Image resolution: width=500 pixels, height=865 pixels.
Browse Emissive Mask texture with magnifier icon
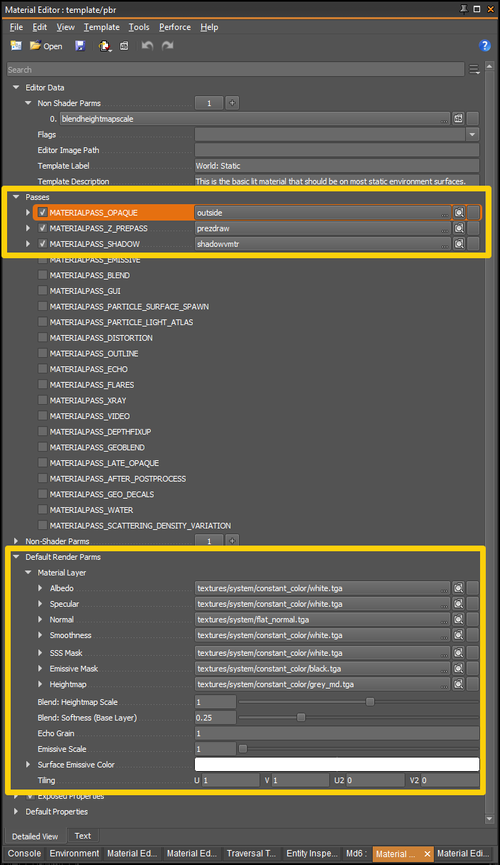pos(459,668)
